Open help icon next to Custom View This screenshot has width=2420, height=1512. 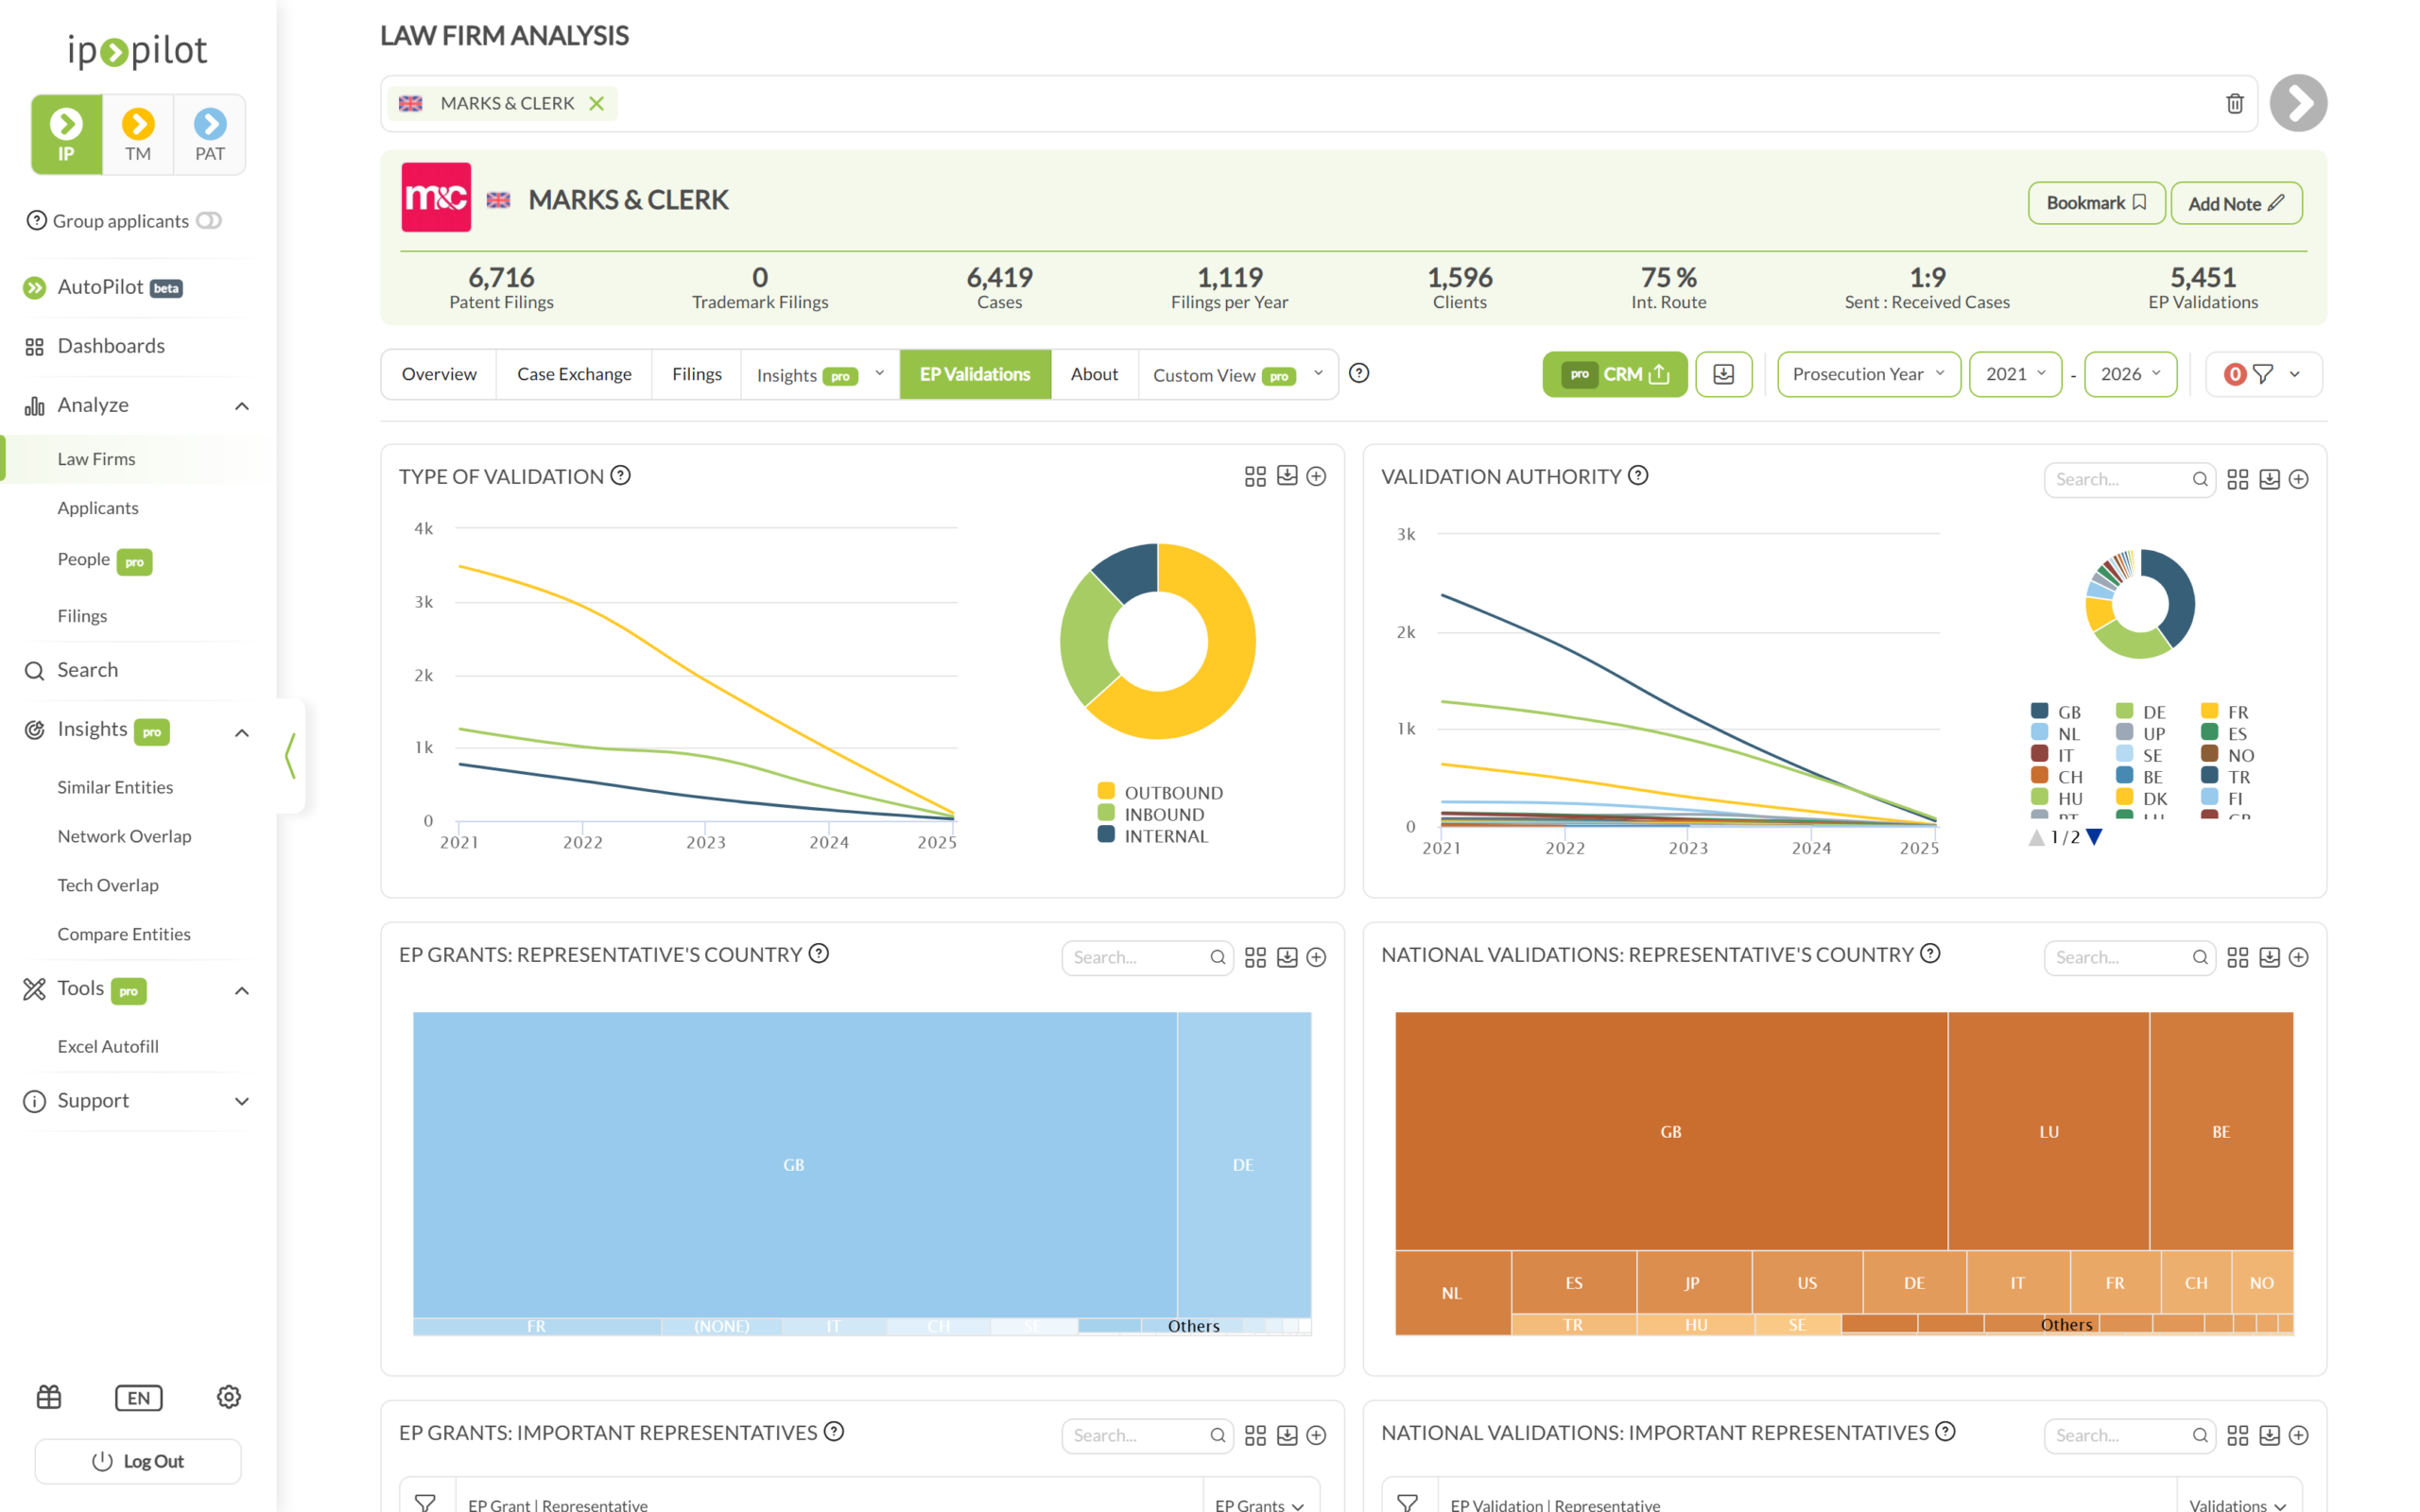[1359, 373]
